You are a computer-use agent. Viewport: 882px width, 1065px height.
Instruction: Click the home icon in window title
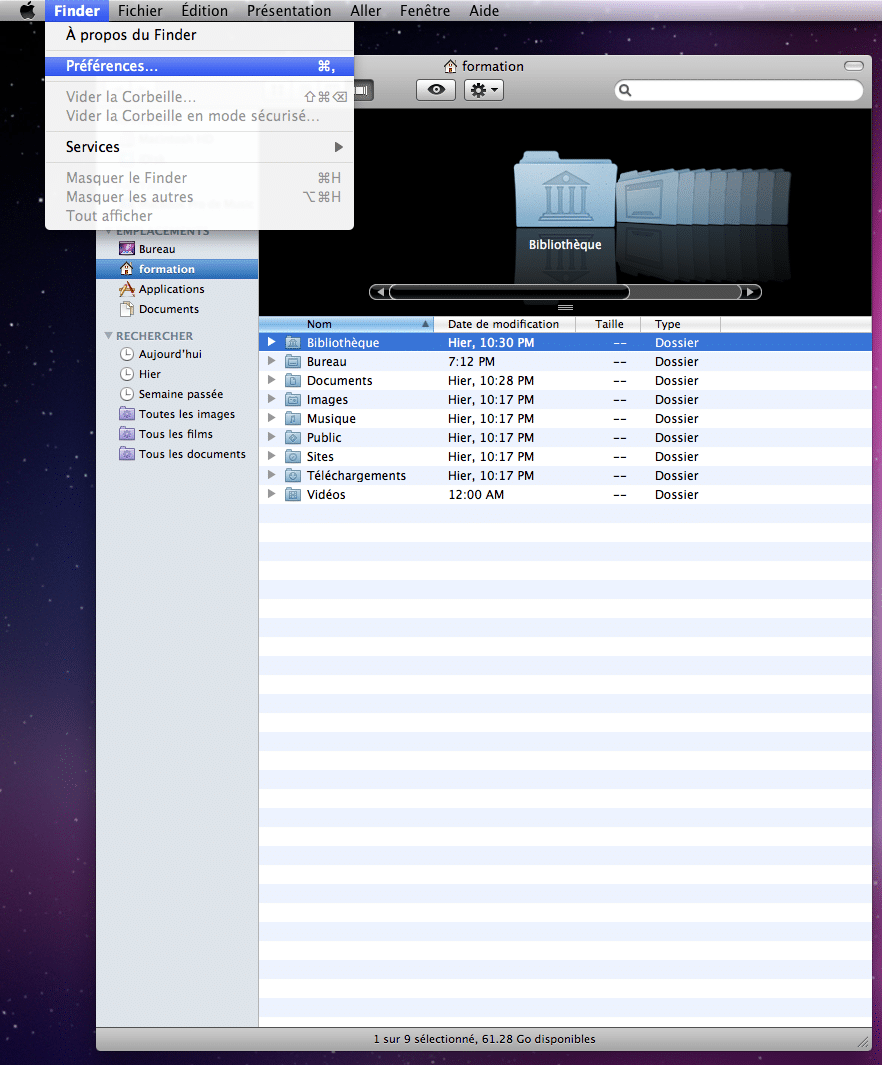pos(450,66)
